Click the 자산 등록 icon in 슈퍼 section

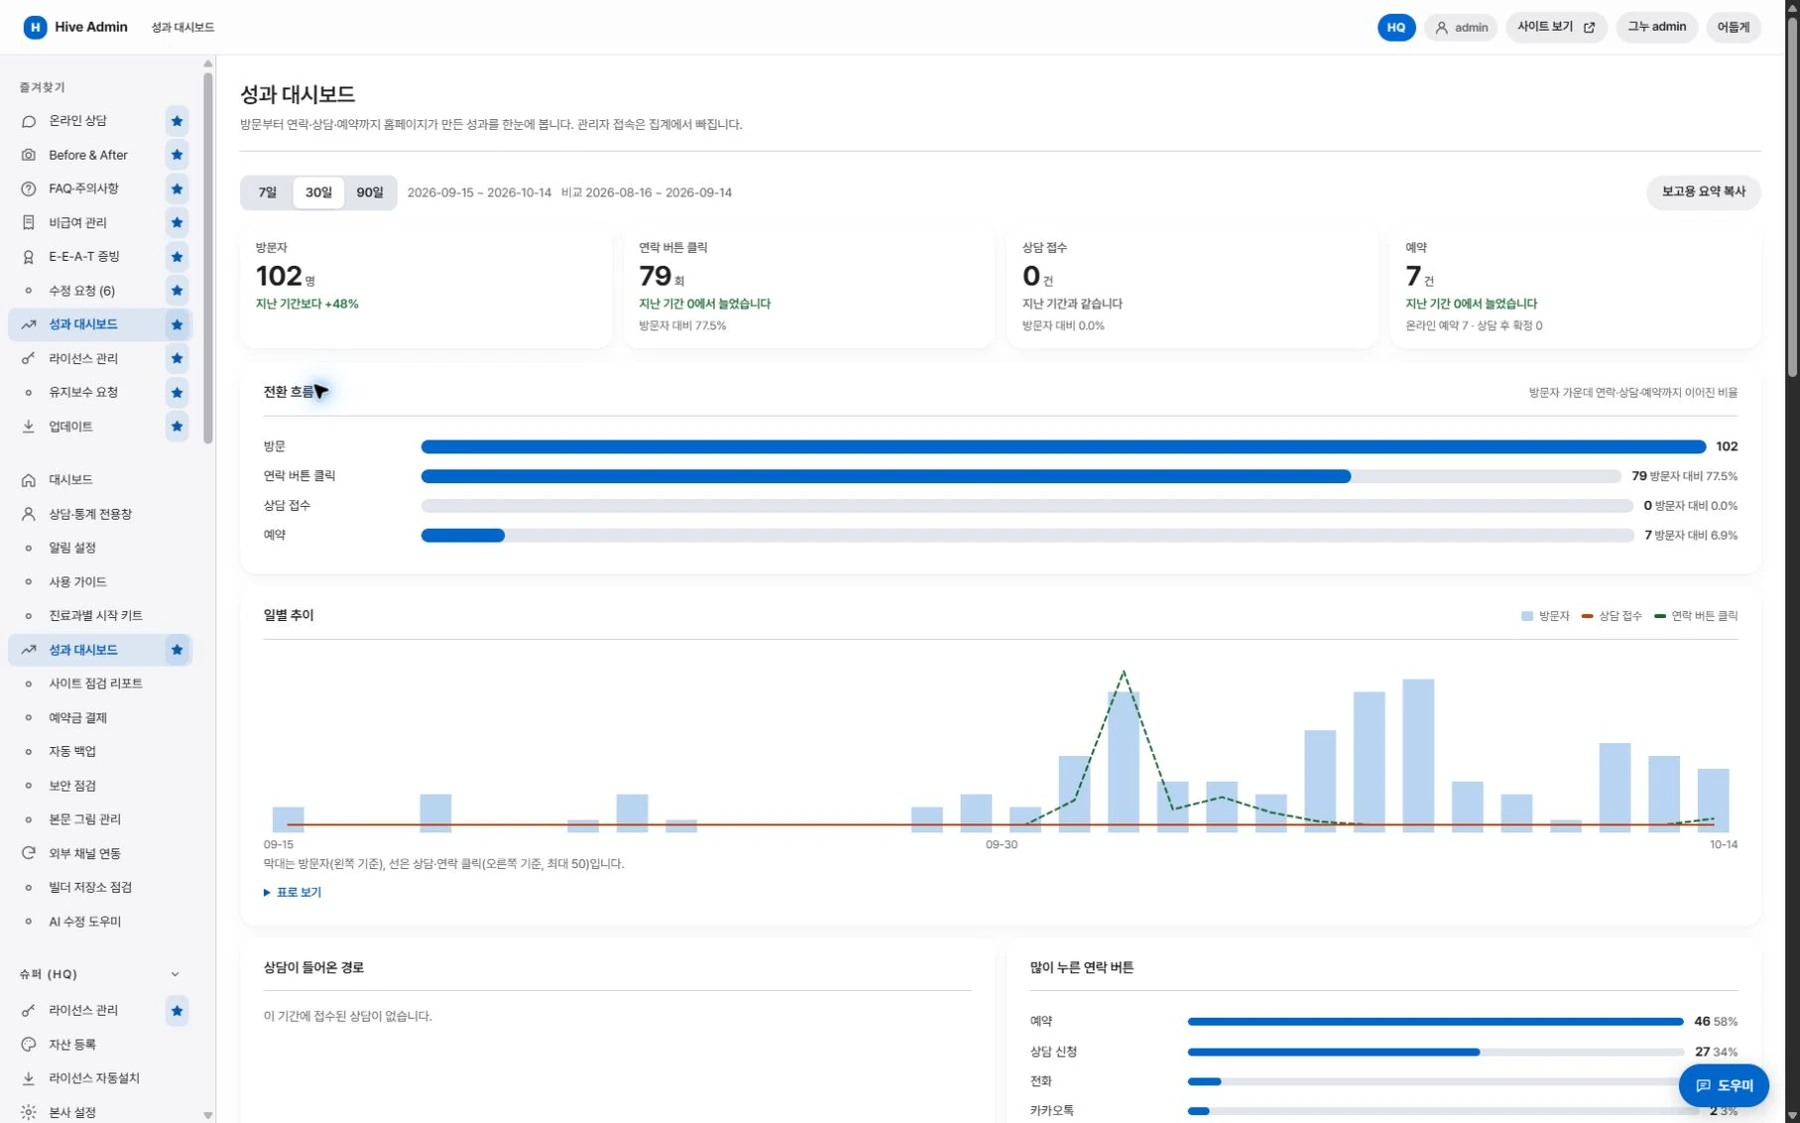[28, 1044]
